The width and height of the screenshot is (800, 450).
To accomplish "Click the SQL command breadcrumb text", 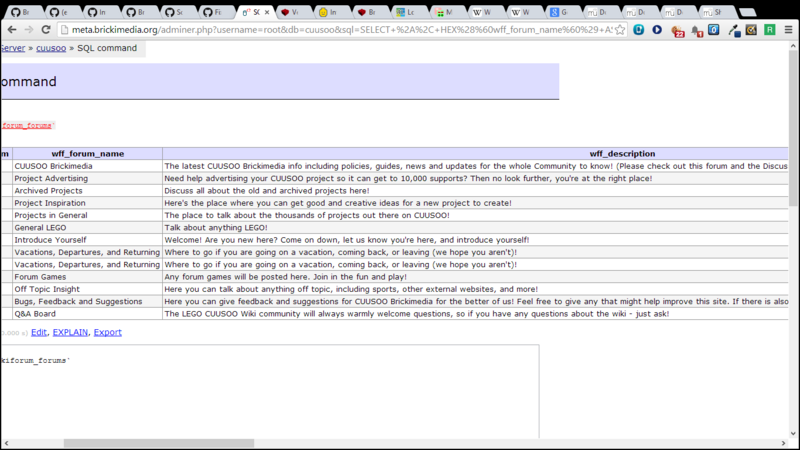I will pyautogui.click(x=107, y=48).
